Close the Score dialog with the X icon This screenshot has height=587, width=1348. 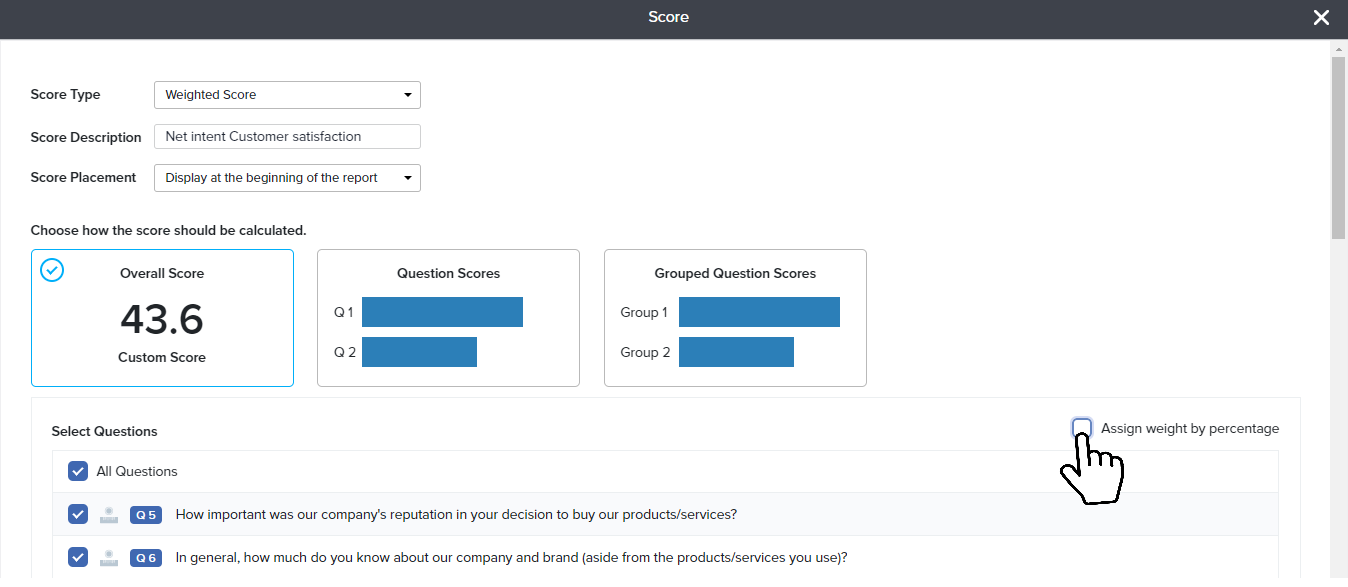(1321, 18)
